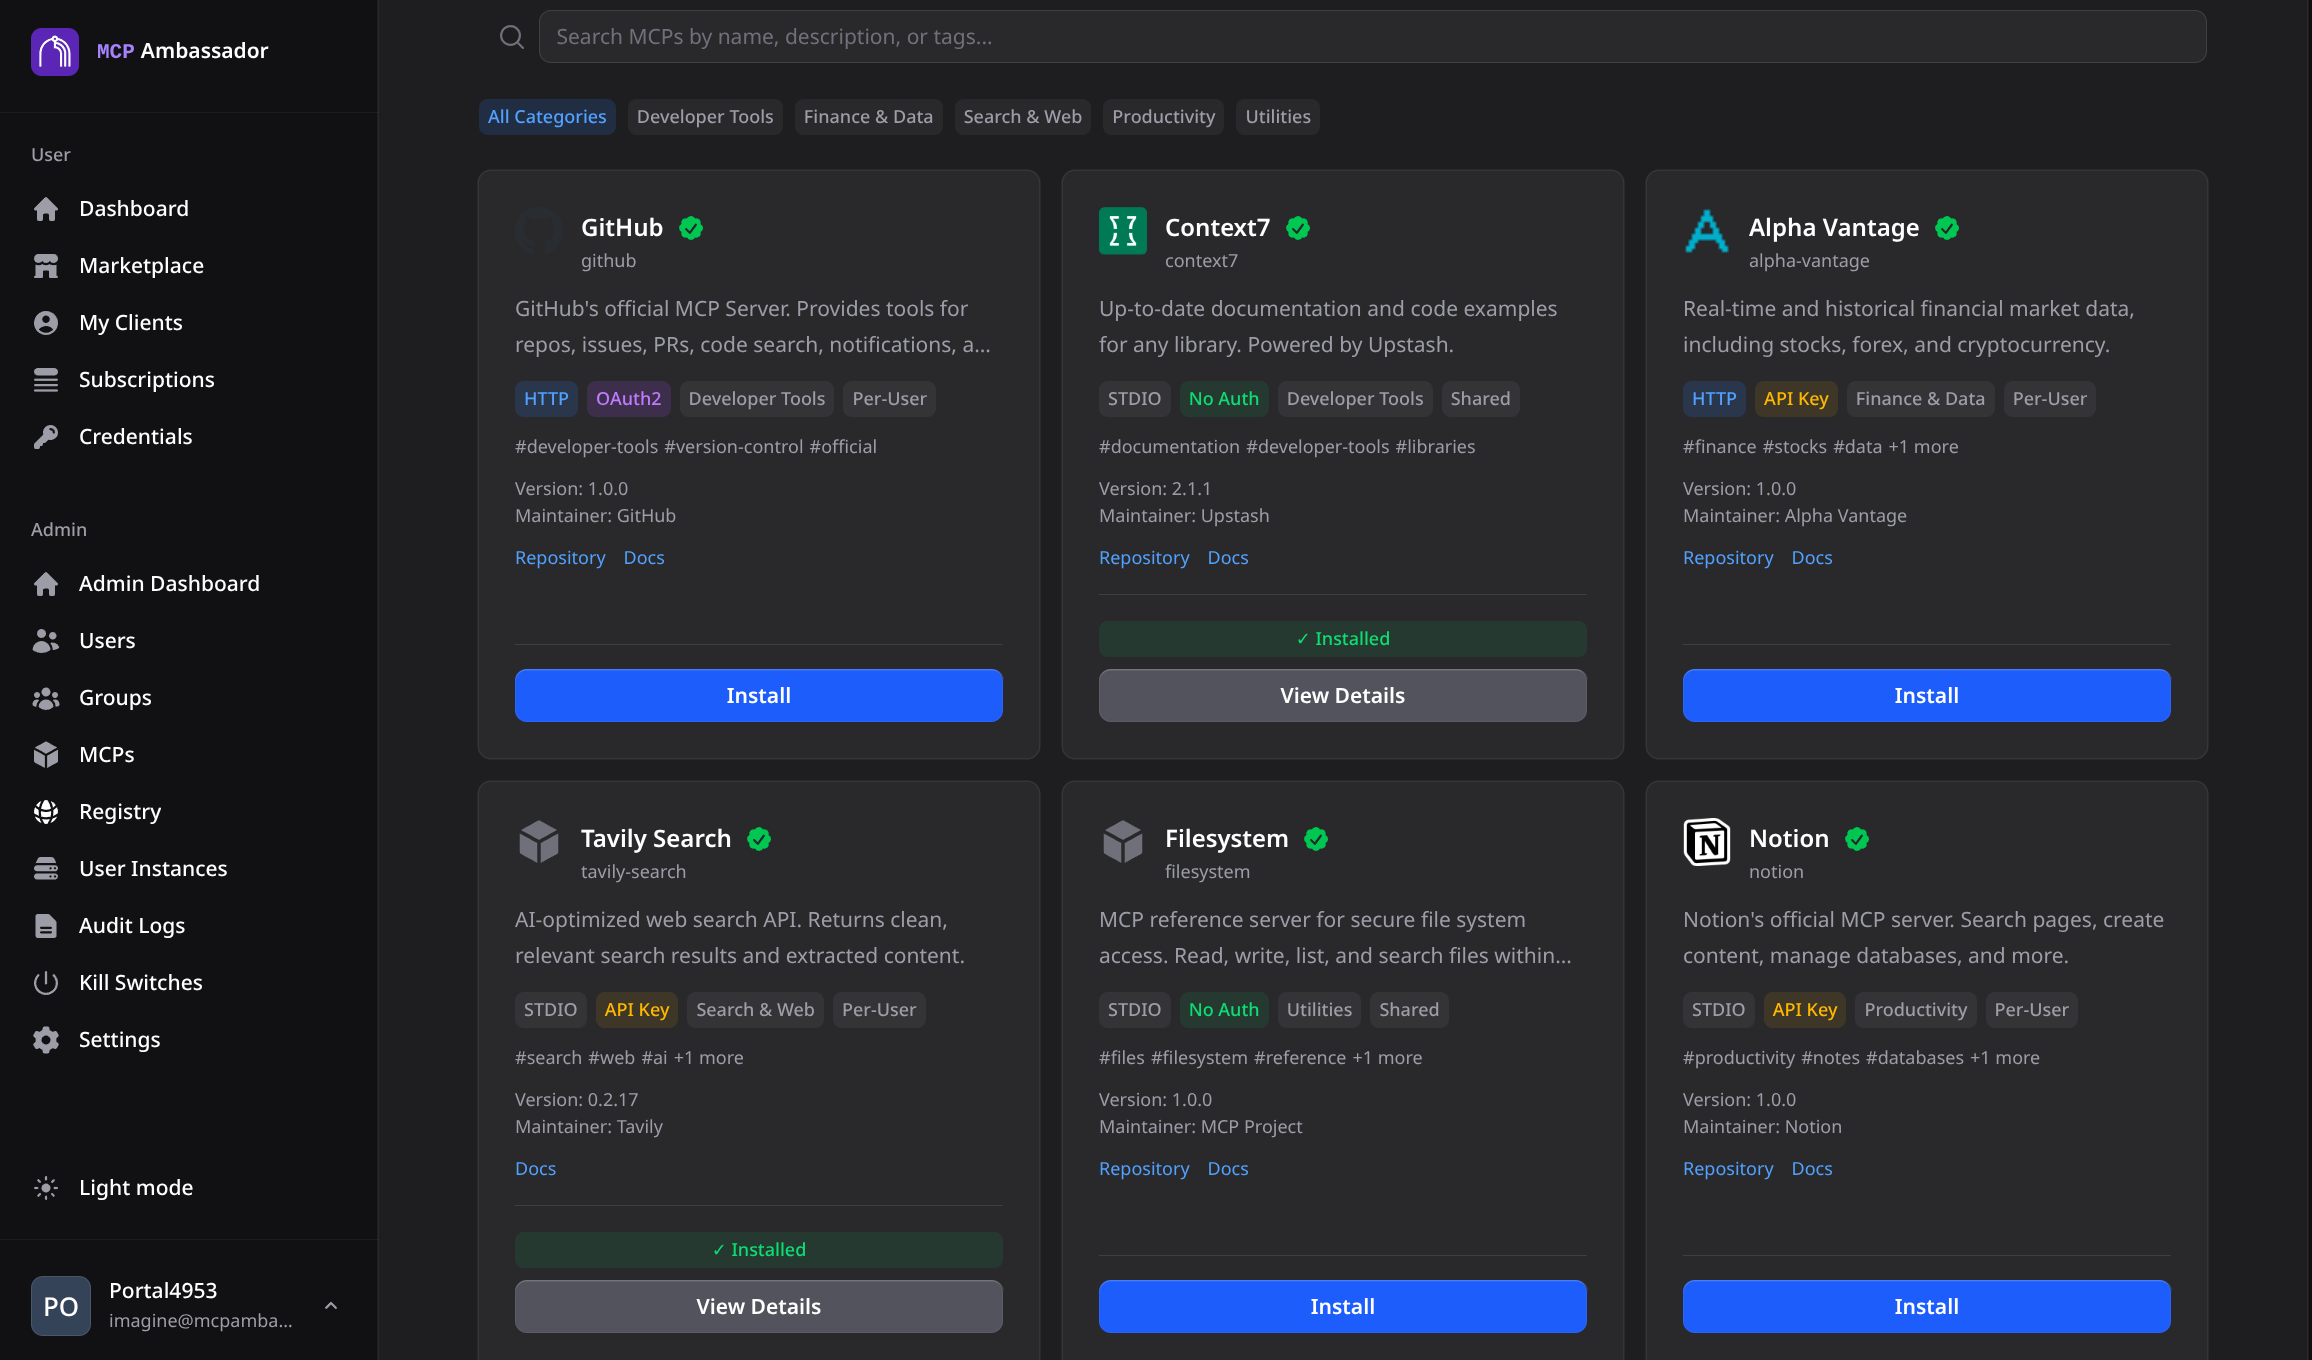Open Alpha Vantage Repository link
Viewport: 2312px width, 1360px height.
click(x=1727, y=558)
